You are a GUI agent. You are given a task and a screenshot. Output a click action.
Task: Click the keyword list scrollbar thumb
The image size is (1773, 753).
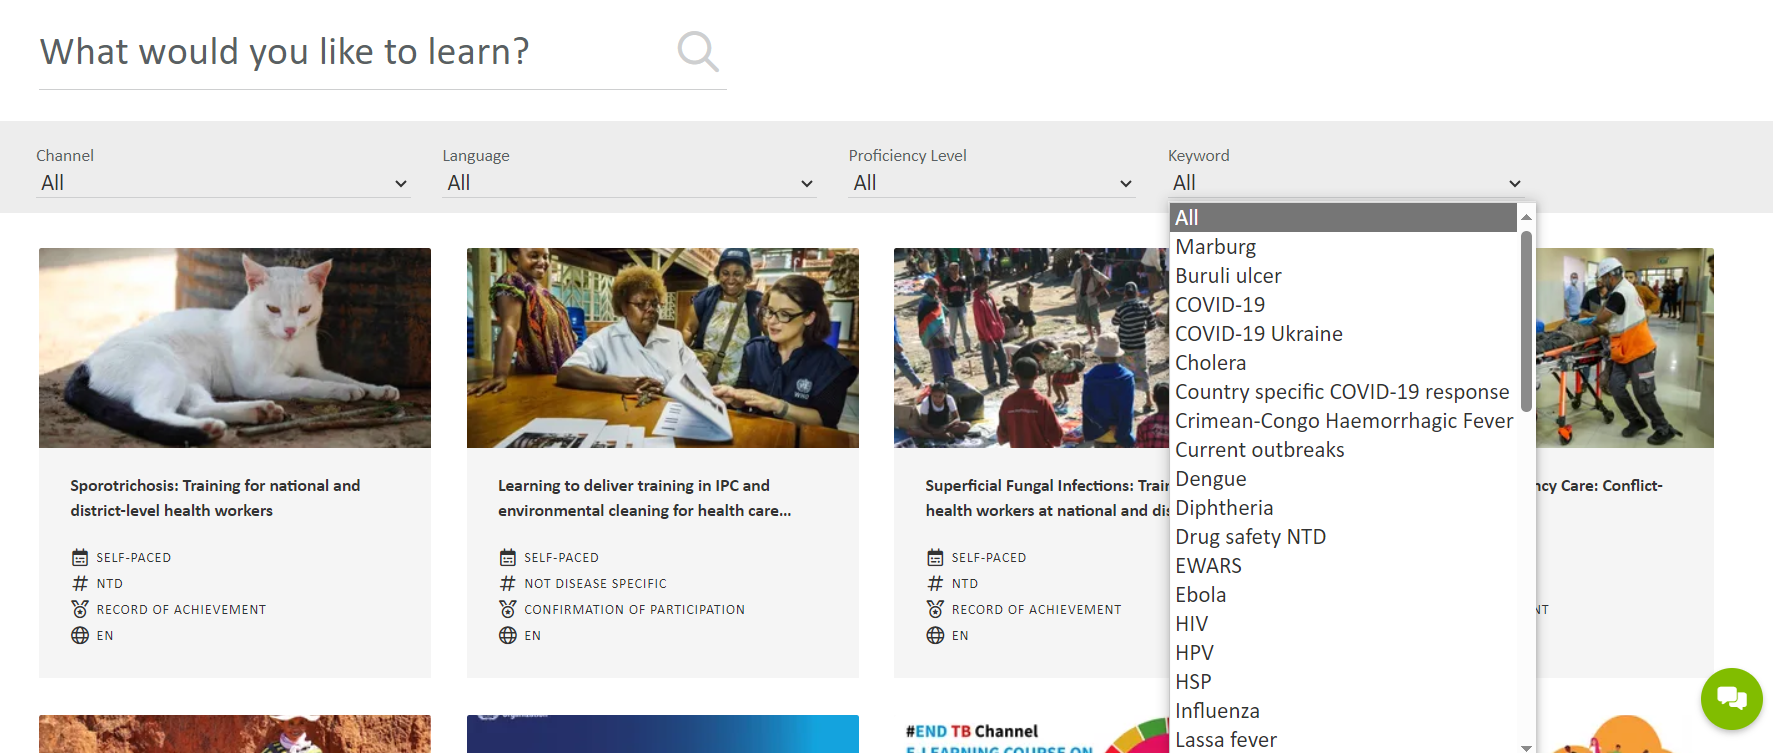1526,321
